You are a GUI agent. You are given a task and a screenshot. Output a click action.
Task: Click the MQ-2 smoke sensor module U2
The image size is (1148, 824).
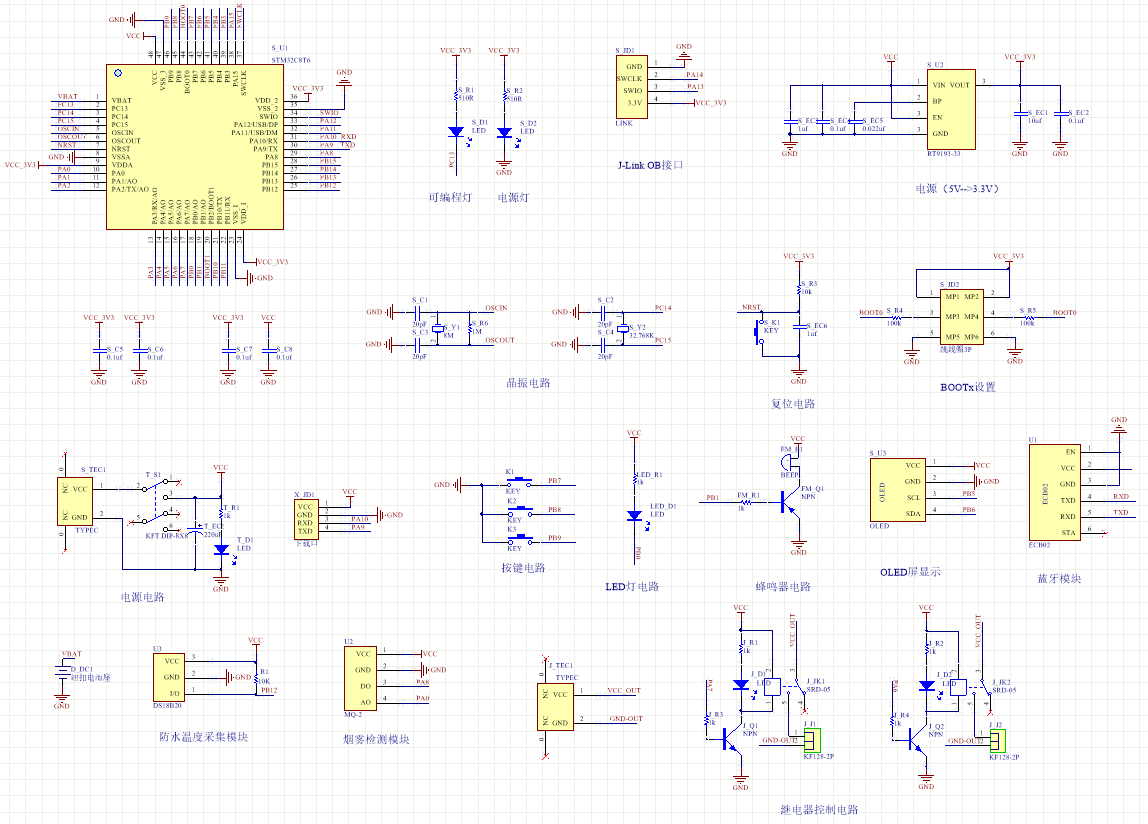362,677
